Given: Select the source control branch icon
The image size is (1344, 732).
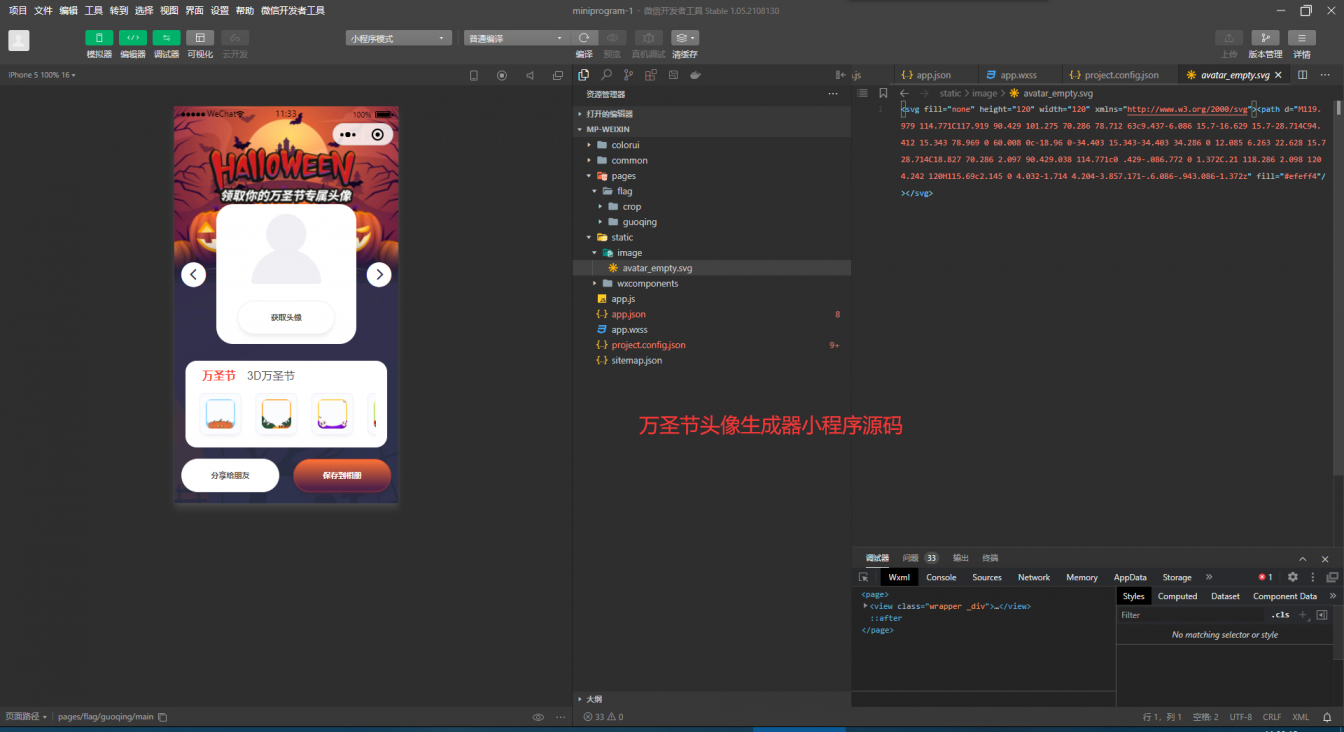Looking at the screenshot, I should coord(628,74).
